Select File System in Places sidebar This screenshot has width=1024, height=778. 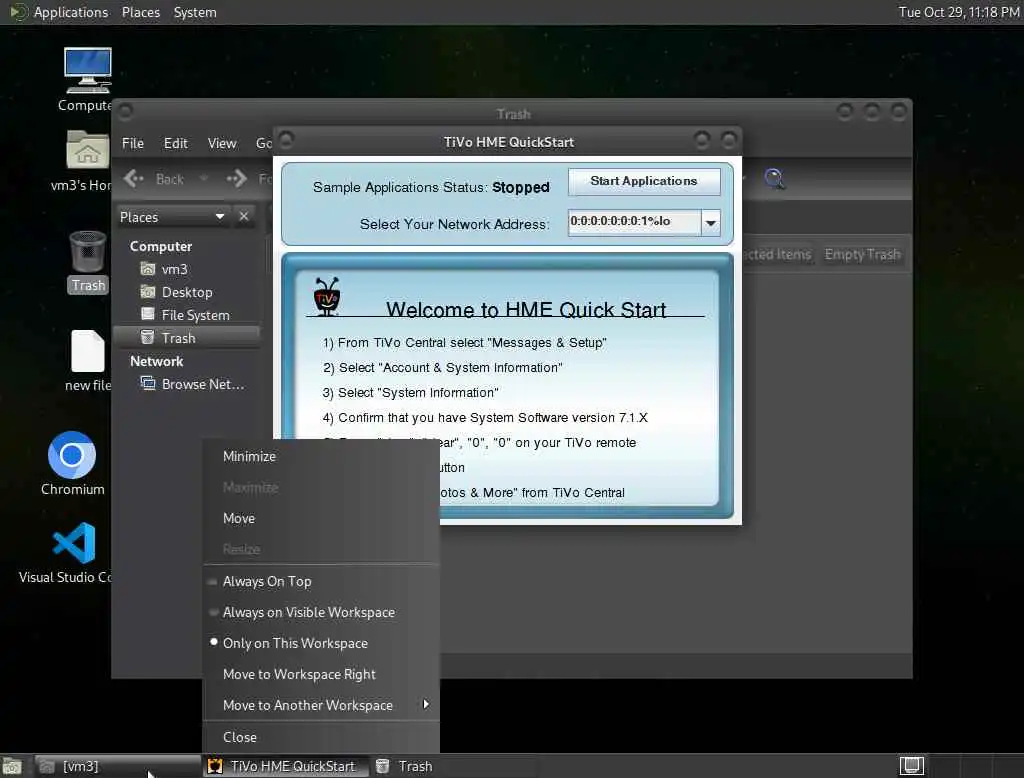[x=187, y=315]
